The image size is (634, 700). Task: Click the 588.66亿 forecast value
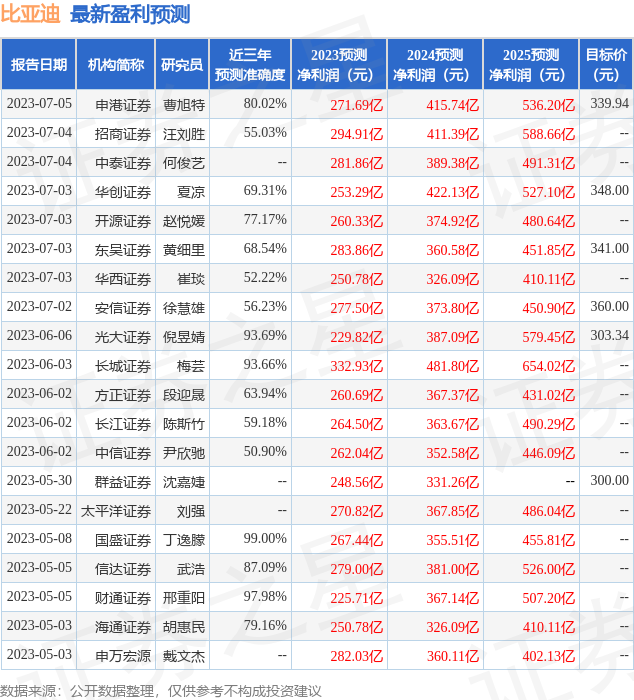coord(548,134)
